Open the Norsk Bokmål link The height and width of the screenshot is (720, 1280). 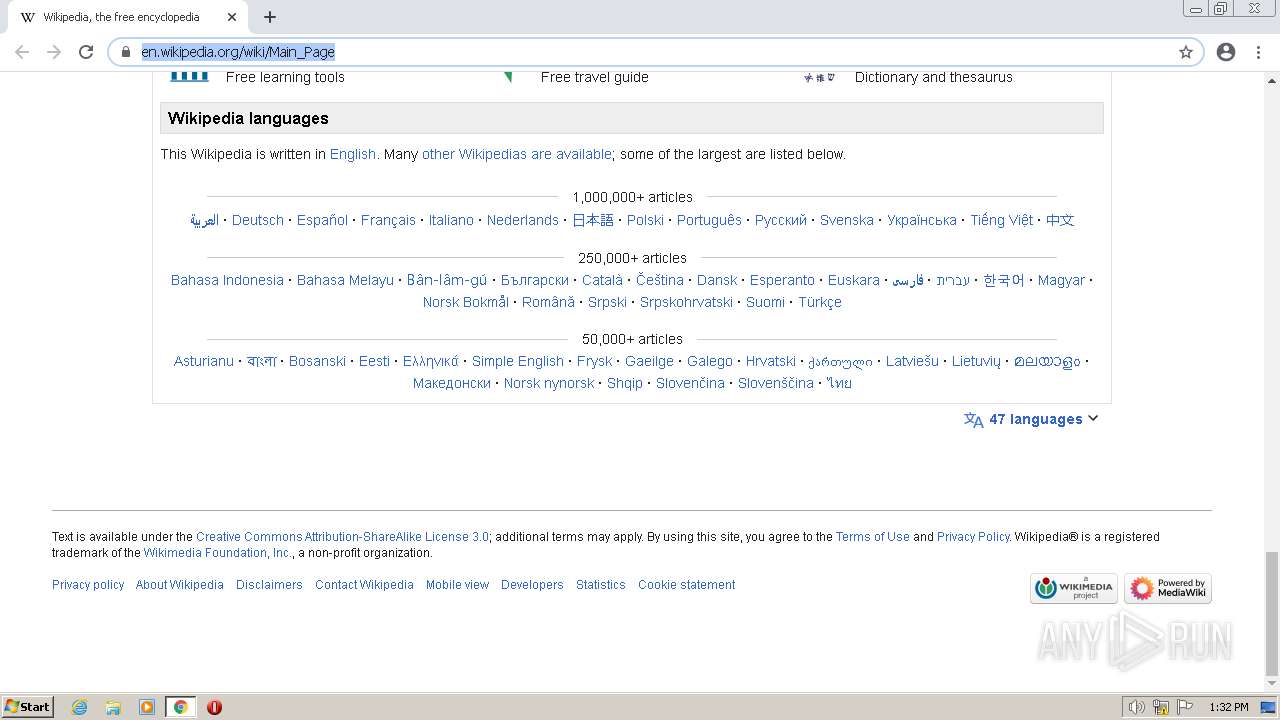(466, 302)
